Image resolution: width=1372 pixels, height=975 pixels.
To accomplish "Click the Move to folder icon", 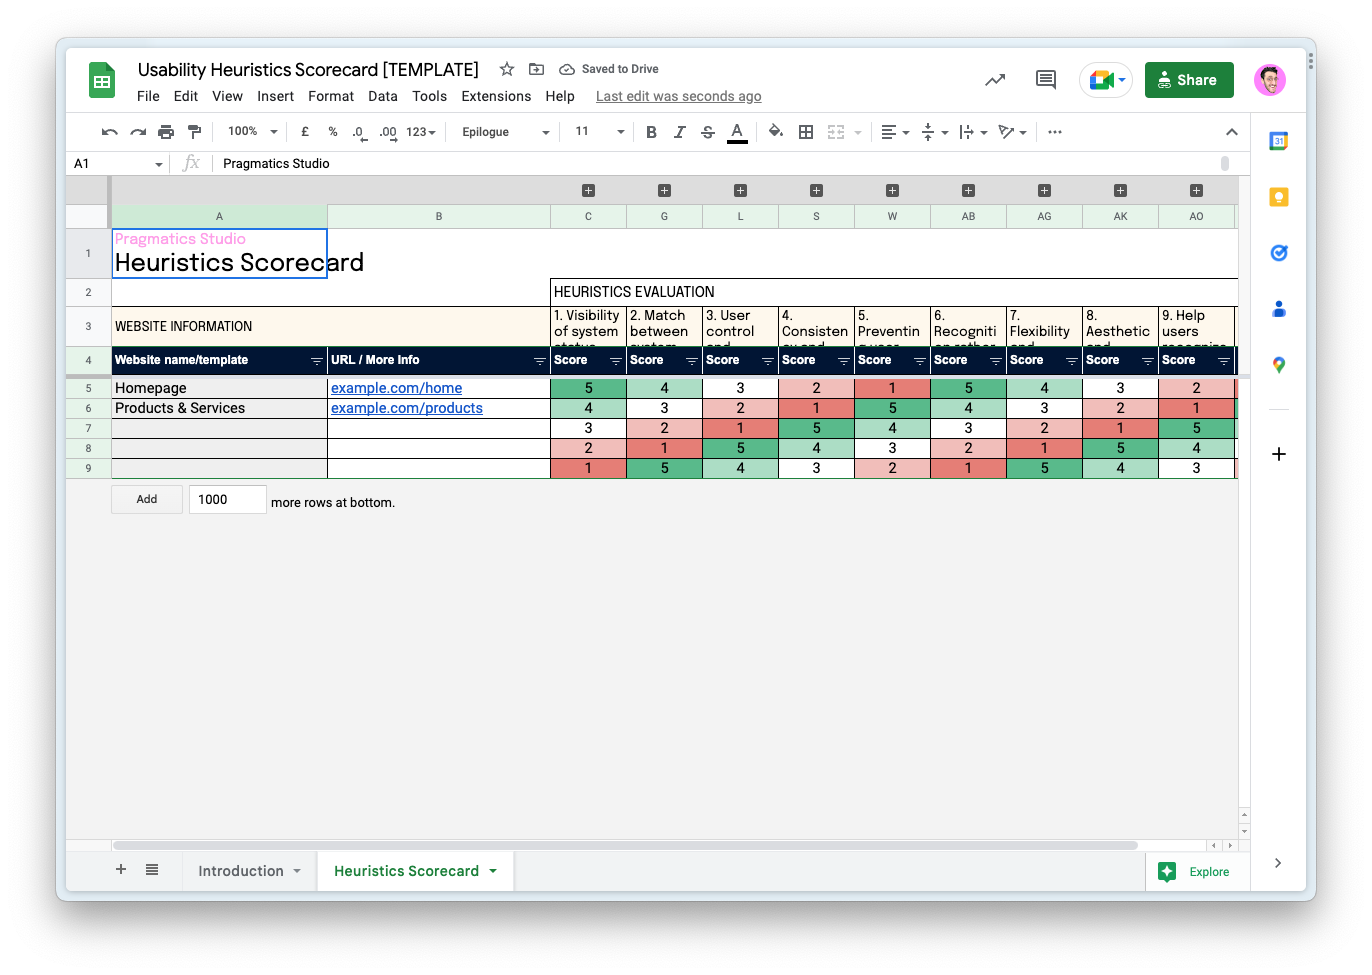I will point(536,69).
